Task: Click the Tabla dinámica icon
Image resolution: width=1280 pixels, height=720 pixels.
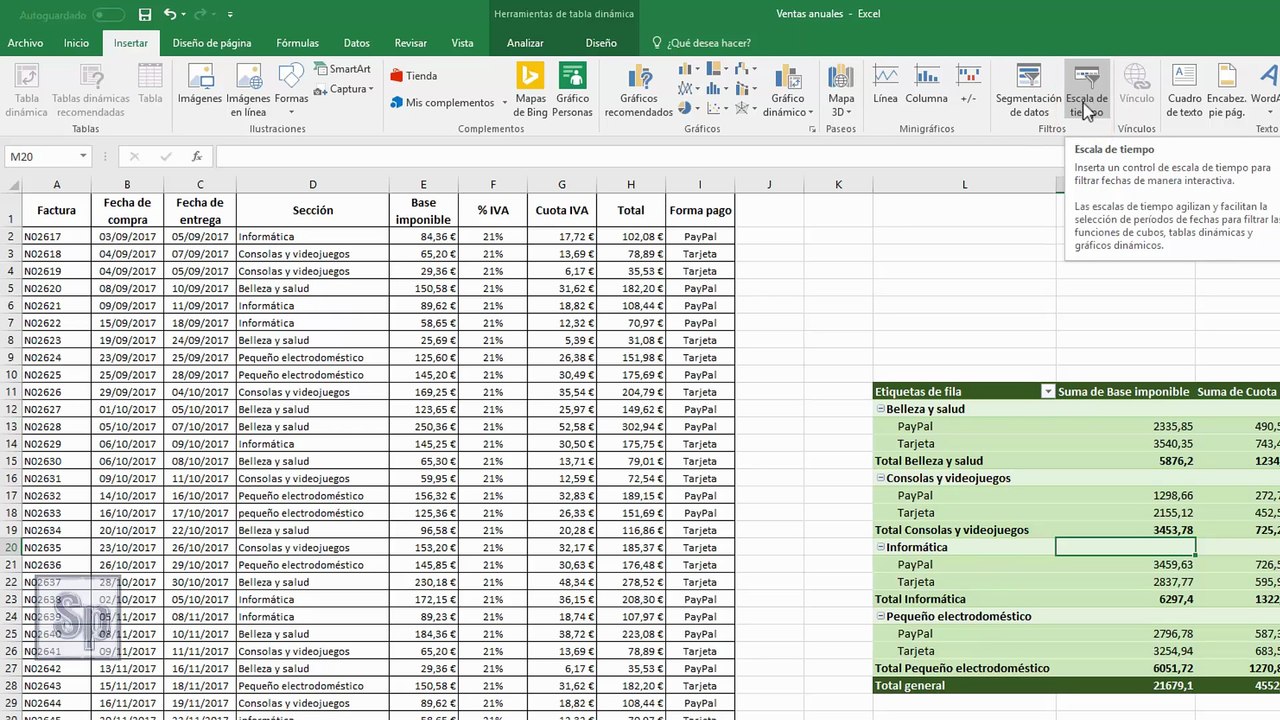Action: coord(26,91)
